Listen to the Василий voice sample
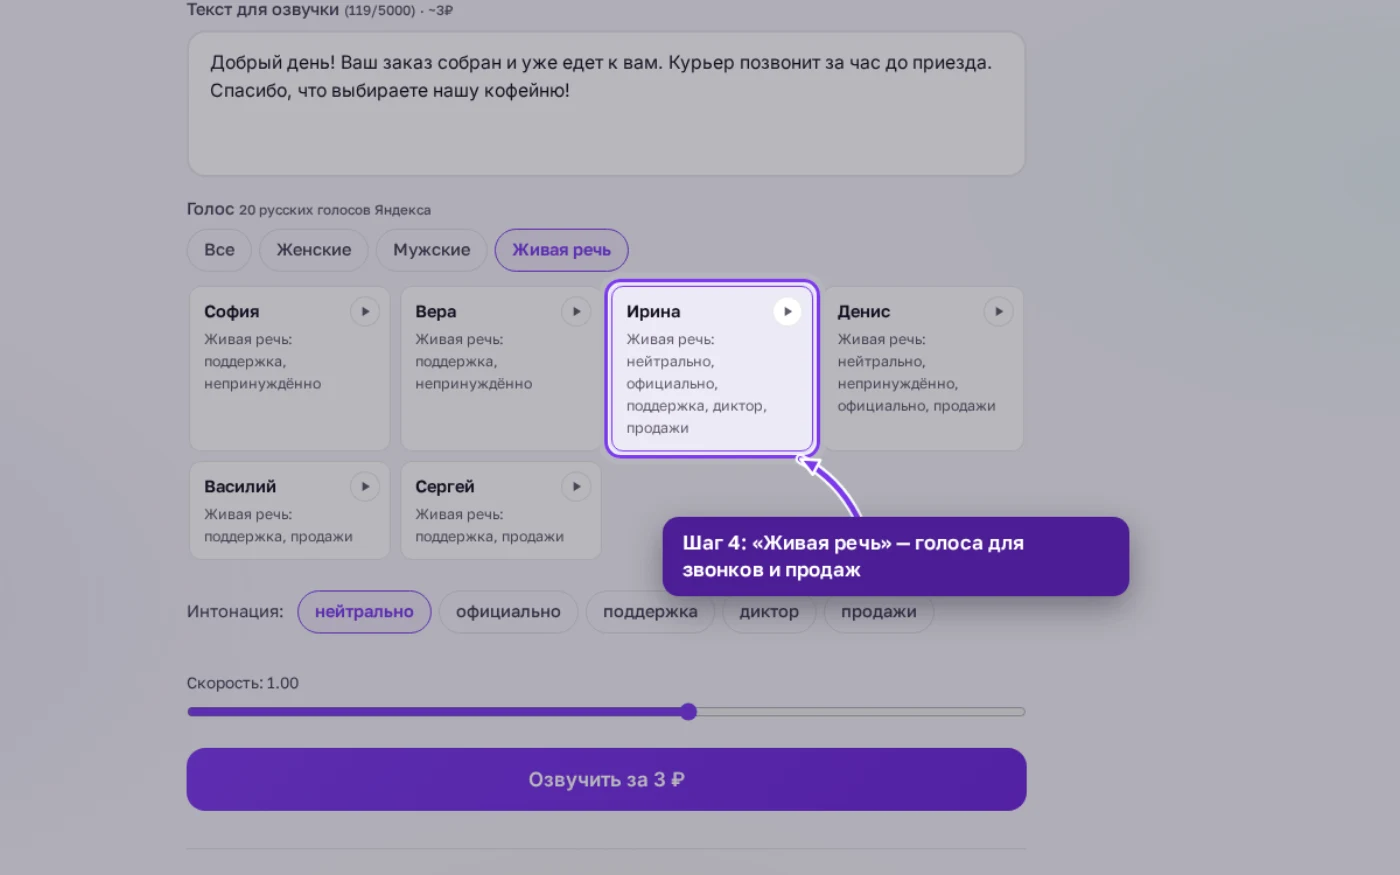This screenshot has height=875, width=1400. (x=365, y=487)
